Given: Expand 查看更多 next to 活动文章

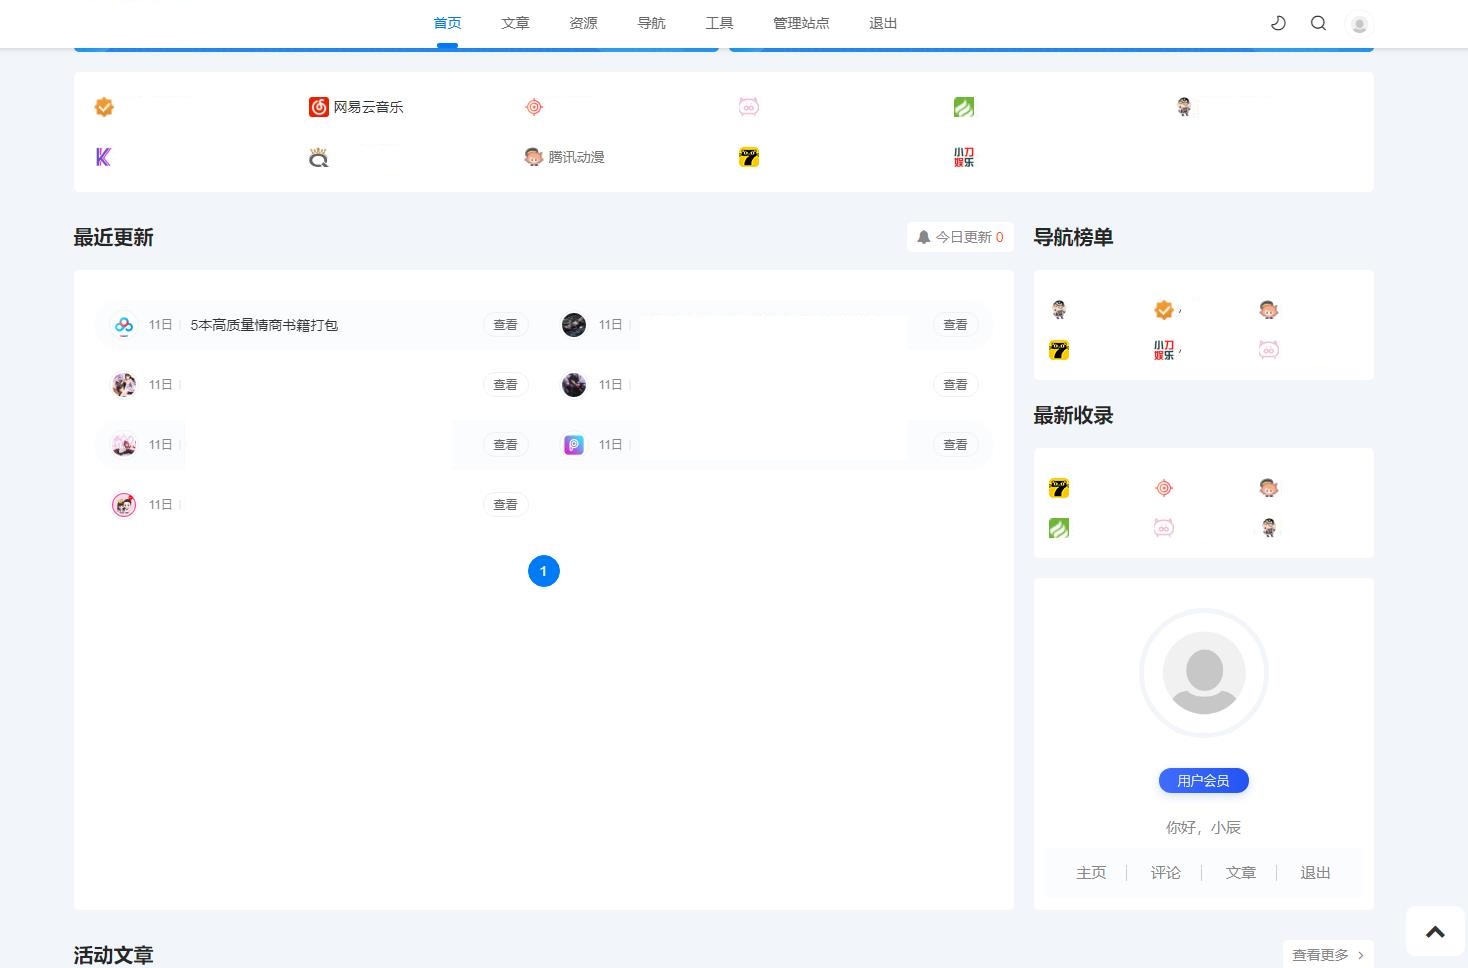Looking at the screenshot, I should pyautogui.click(x=1322, y=954).
